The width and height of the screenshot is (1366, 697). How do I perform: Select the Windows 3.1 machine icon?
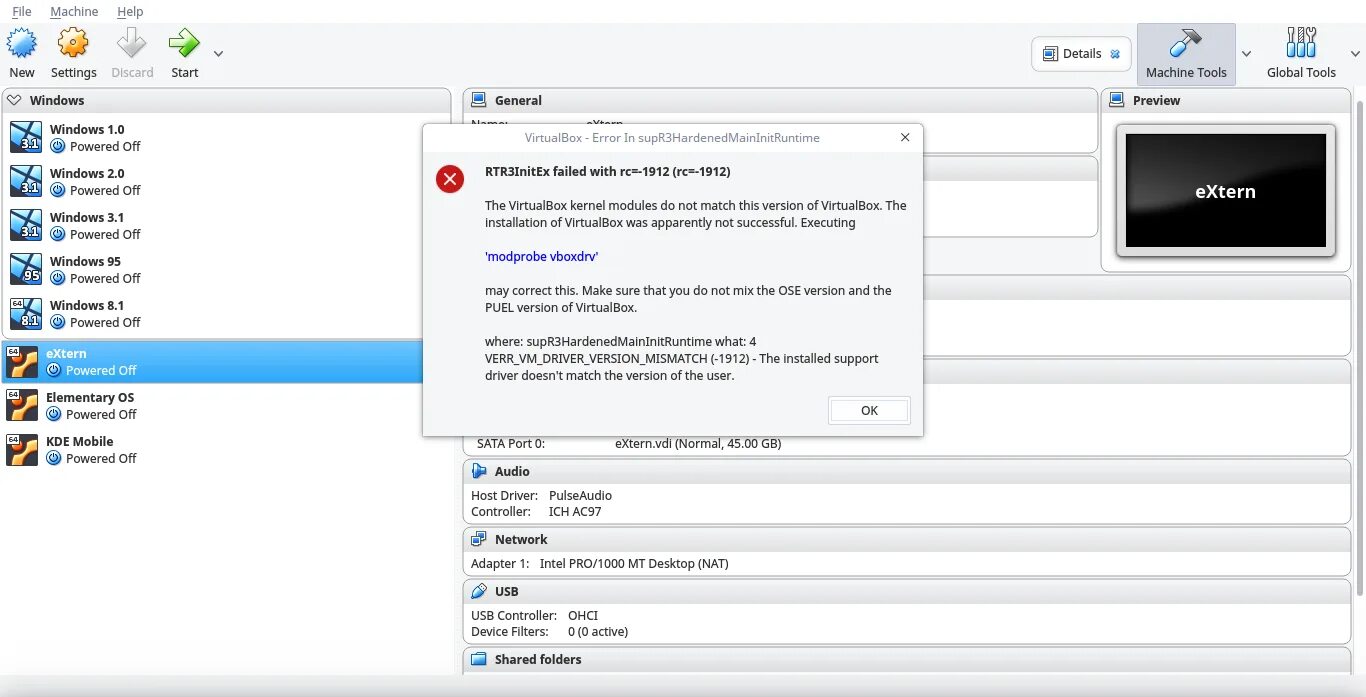(x=26, y=225)
